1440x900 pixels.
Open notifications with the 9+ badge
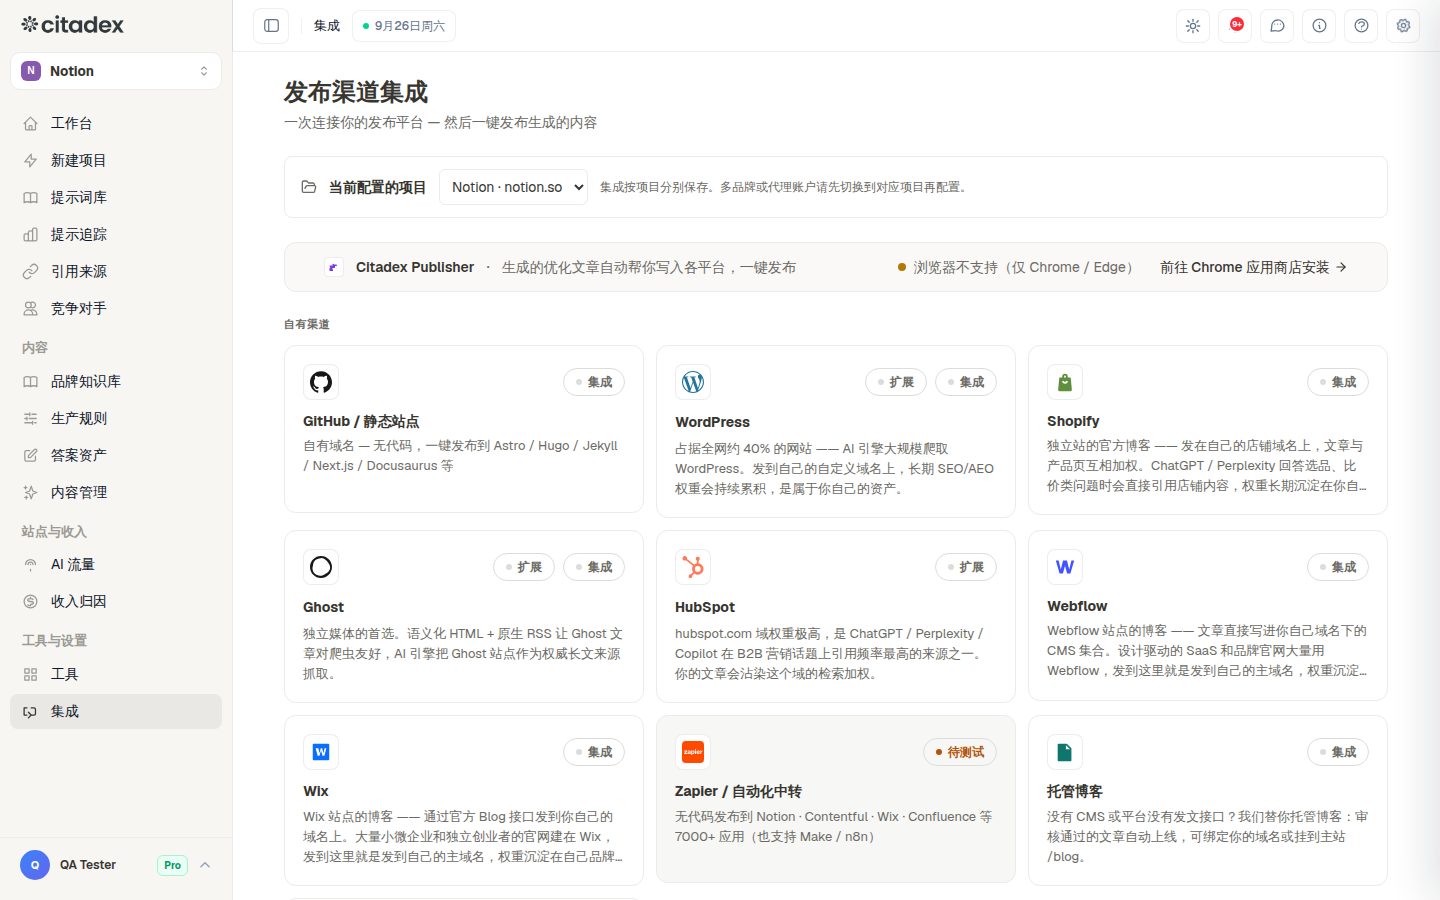(1235, 26)
